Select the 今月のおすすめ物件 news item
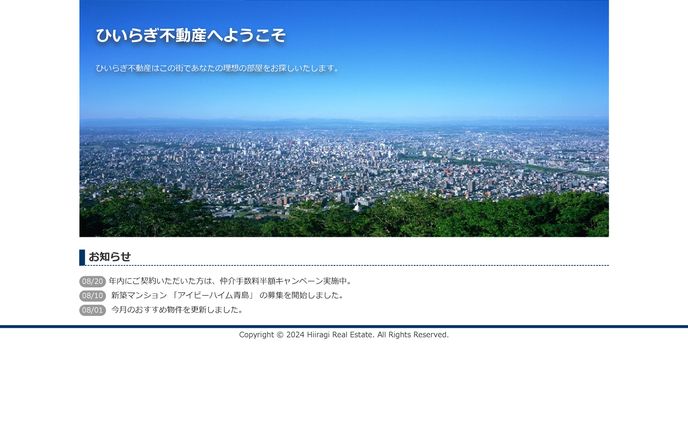Image resolution: width=688 pixels, height=424 pixels. coord(177,310)
